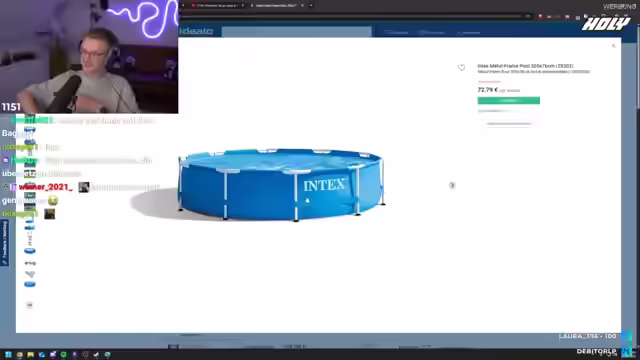Focus the idealo search input field
This screenshot has width=640, height=360.
pyautogui.click(x=297, y=31)
